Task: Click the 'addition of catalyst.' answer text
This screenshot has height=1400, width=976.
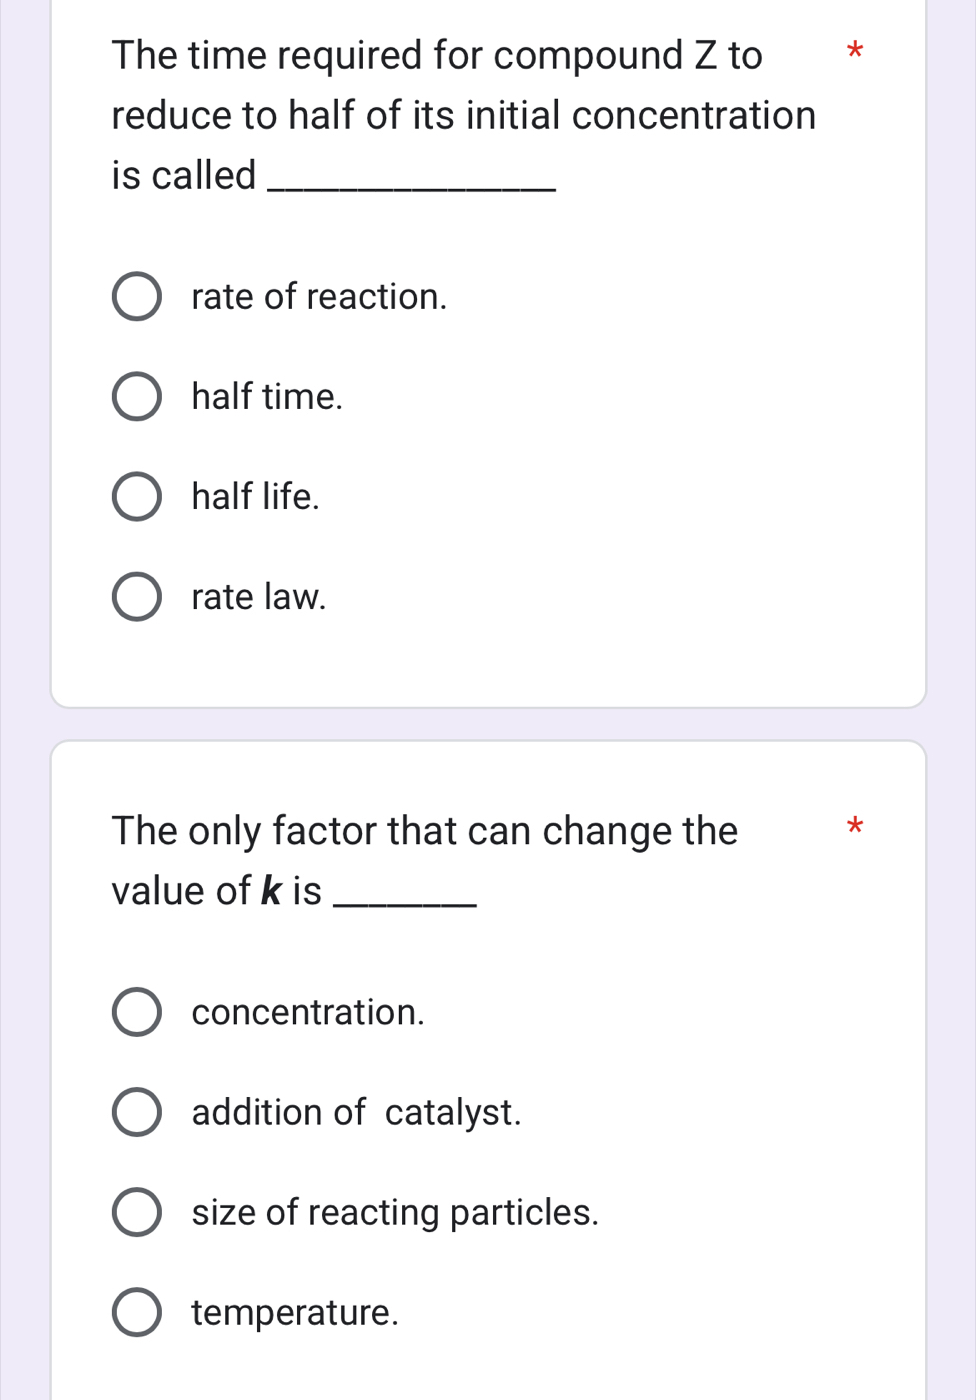Action: (356, 1112)
